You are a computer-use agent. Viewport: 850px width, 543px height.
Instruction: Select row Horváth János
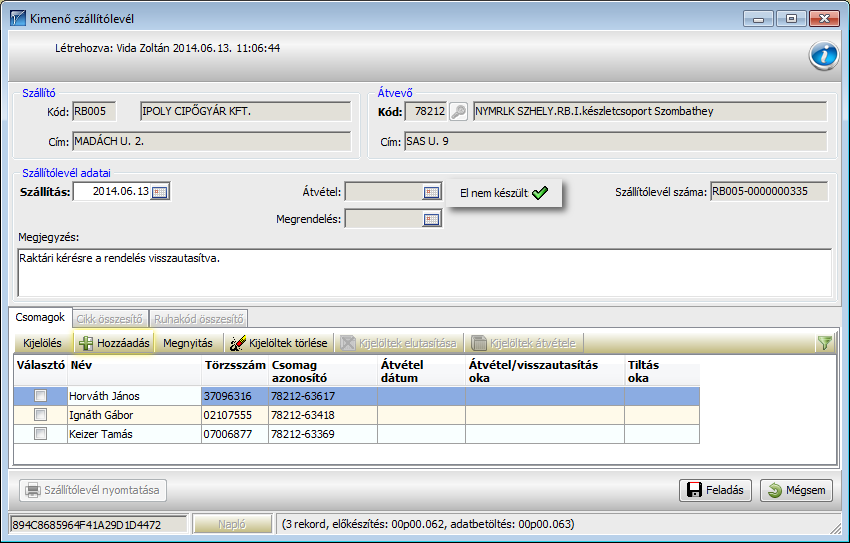click(x=357, y=396)
